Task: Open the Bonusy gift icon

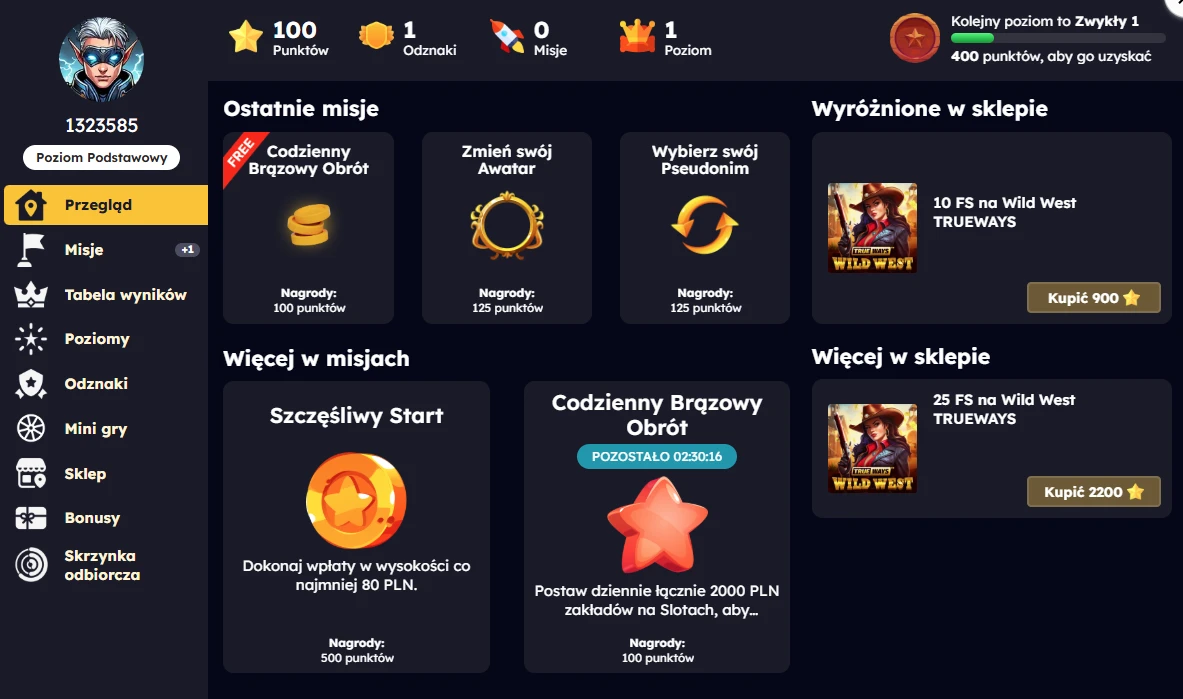Action: pos(31,518)
